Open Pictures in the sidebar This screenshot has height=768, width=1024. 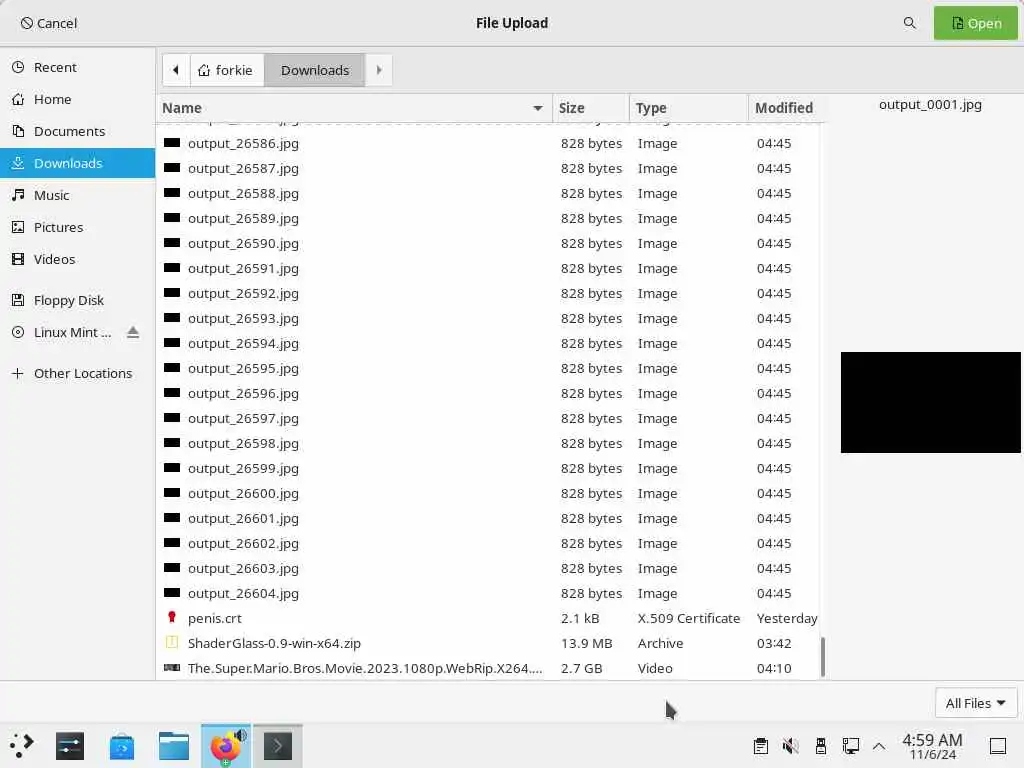pos(78,227)
